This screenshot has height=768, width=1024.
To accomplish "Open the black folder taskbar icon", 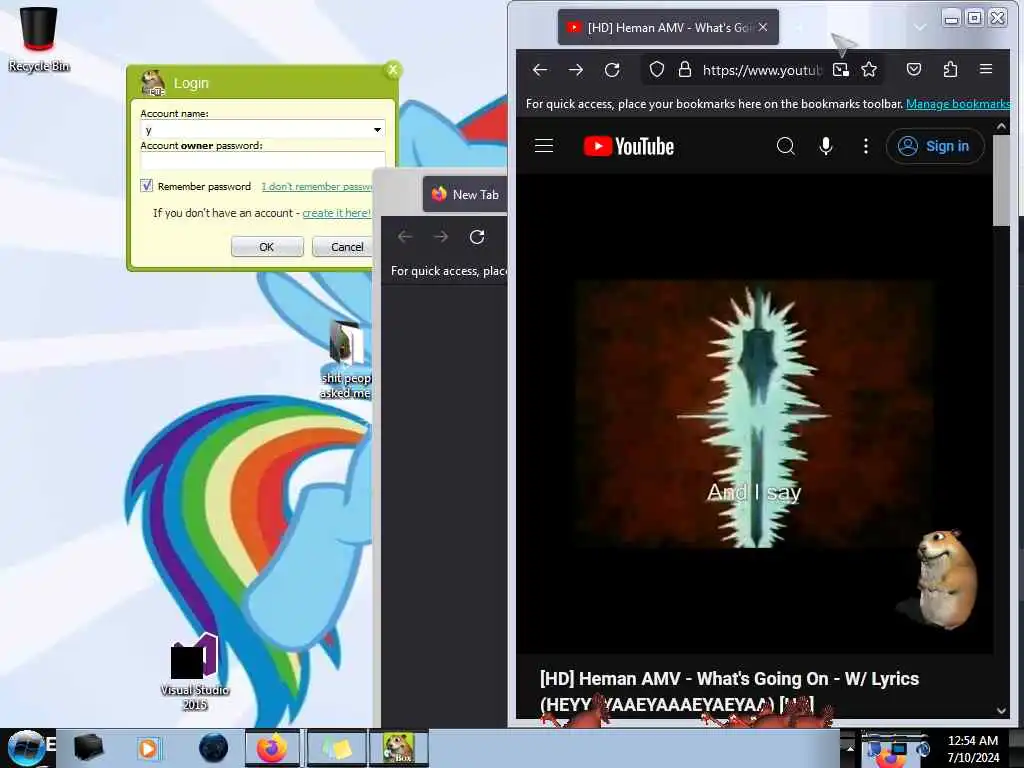I will pyautogui.click(x=88, y=748).
